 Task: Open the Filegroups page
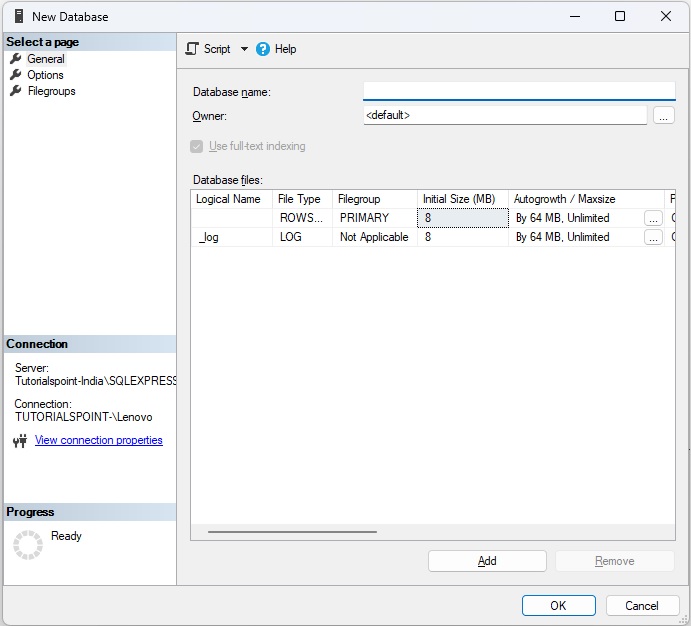52,91
